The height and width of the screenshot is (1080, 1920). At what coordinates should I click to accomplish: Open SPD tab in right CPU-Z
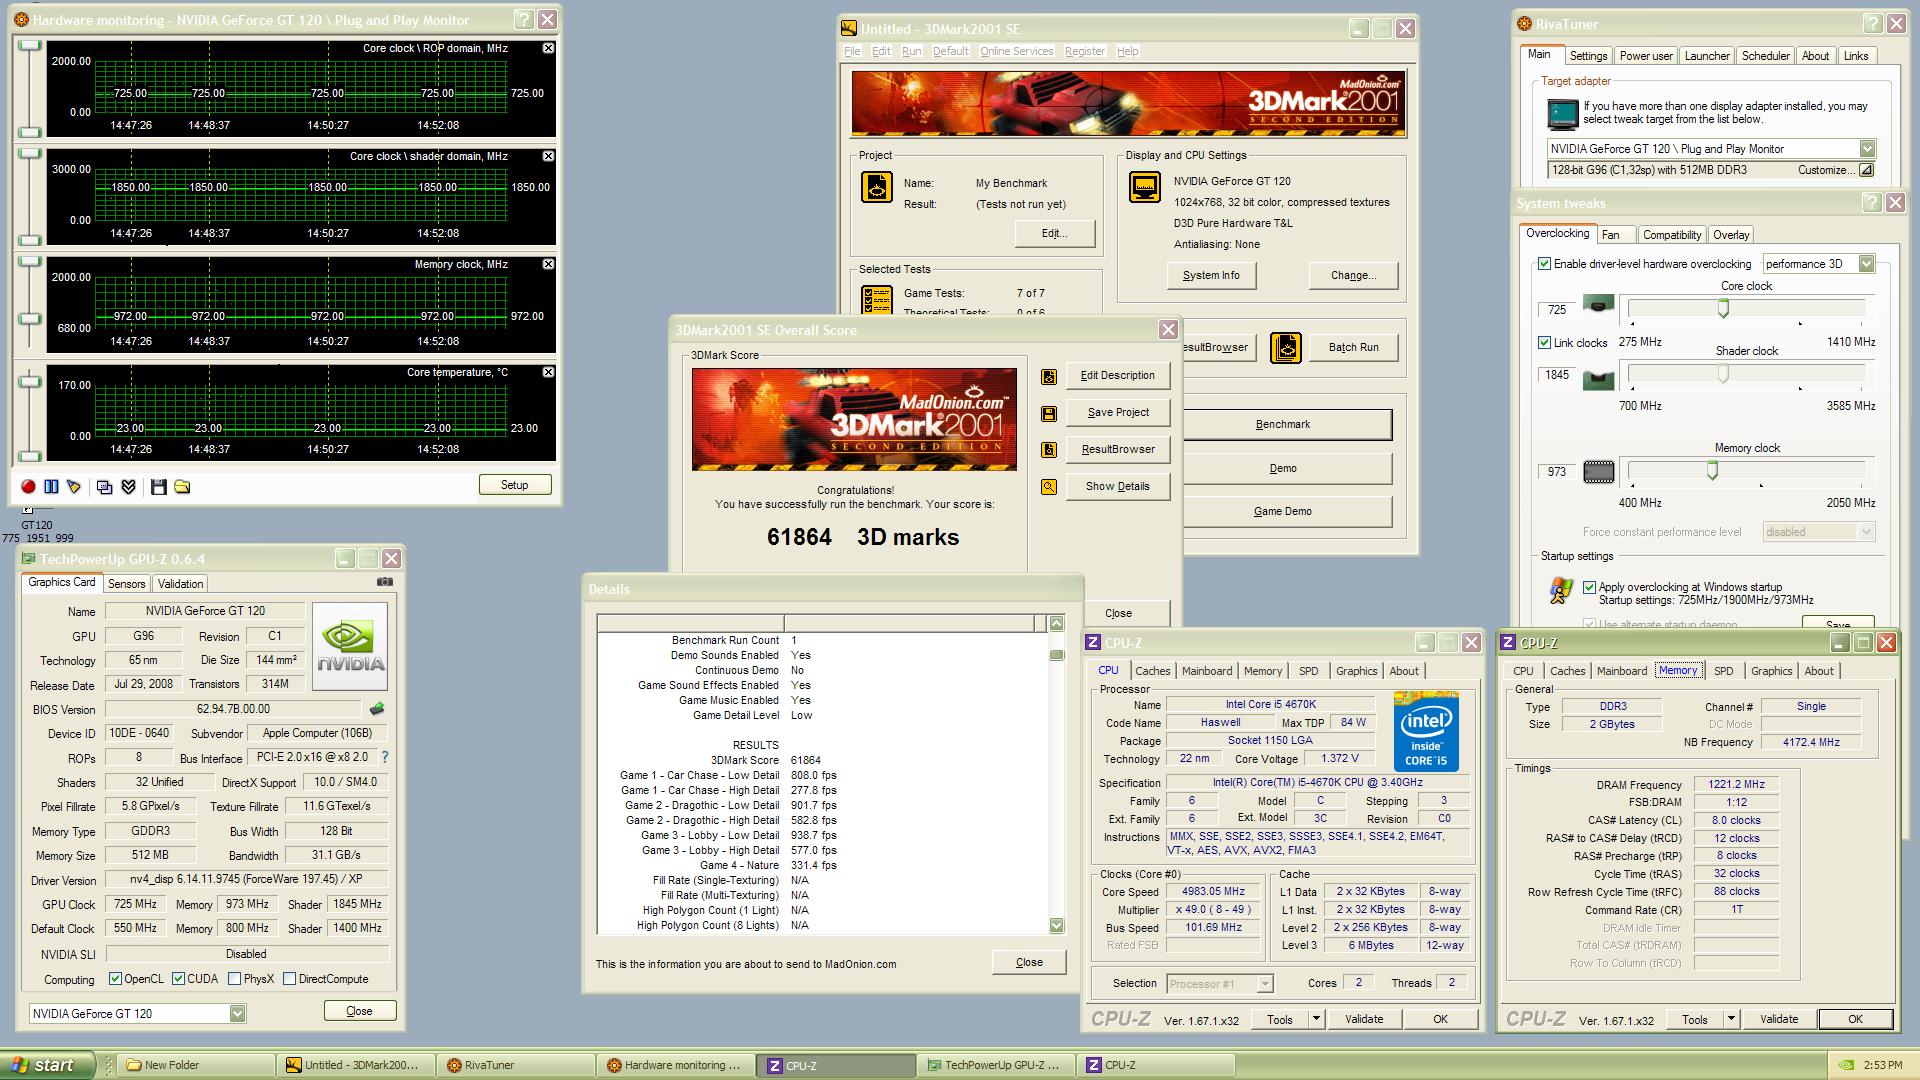tap(1723, 671)
